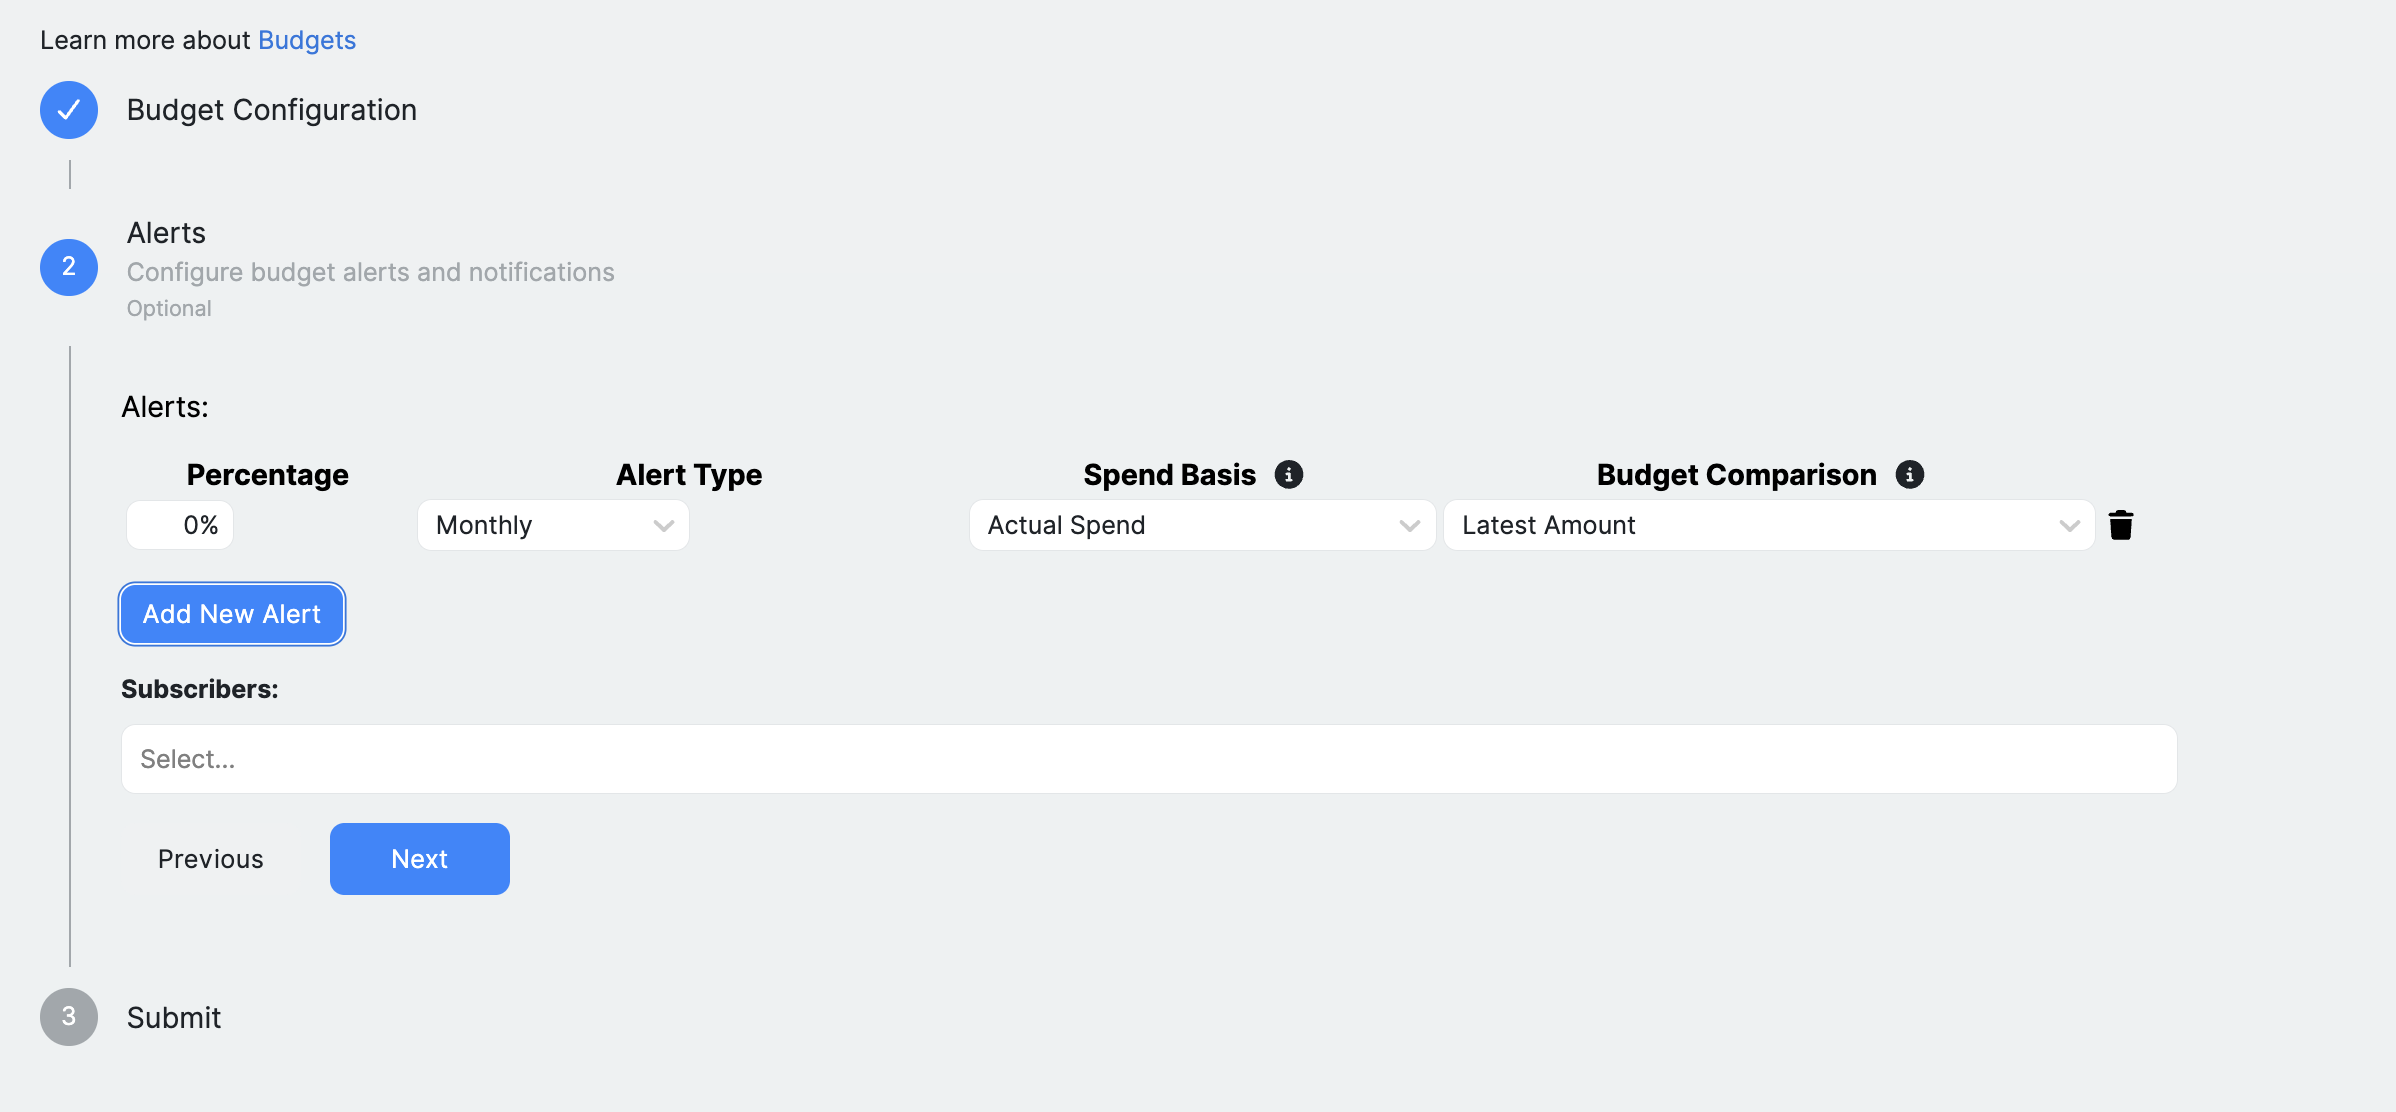Select the Alerts step number circle
Viewport: 2396px width, 1112px height.
pyautogui.click(x=68, y=267)
